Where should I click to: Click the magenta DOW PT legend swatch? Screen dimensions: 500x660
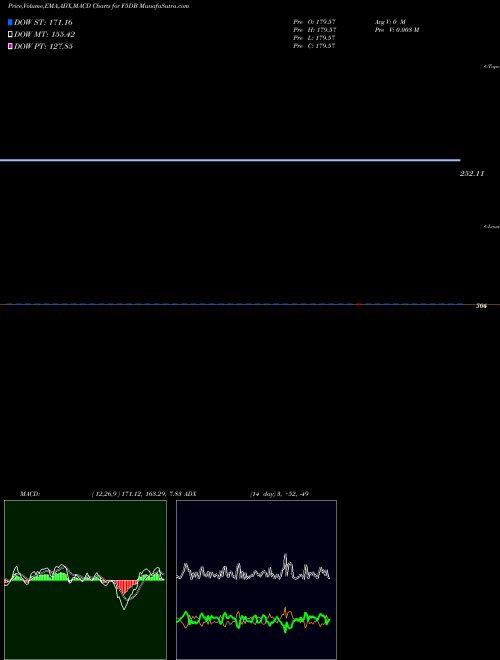tap(10, 46)
